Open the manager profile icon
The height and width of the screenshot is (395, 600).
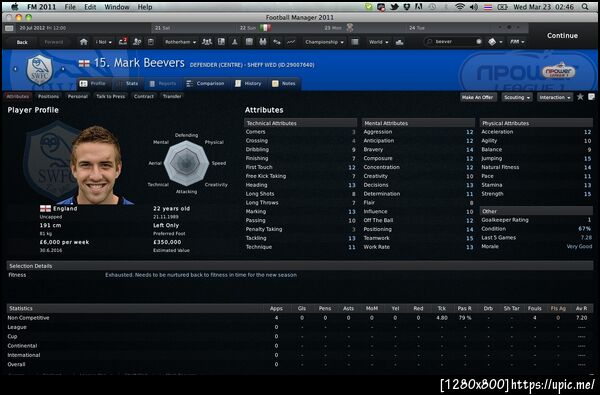coord(137,42)
